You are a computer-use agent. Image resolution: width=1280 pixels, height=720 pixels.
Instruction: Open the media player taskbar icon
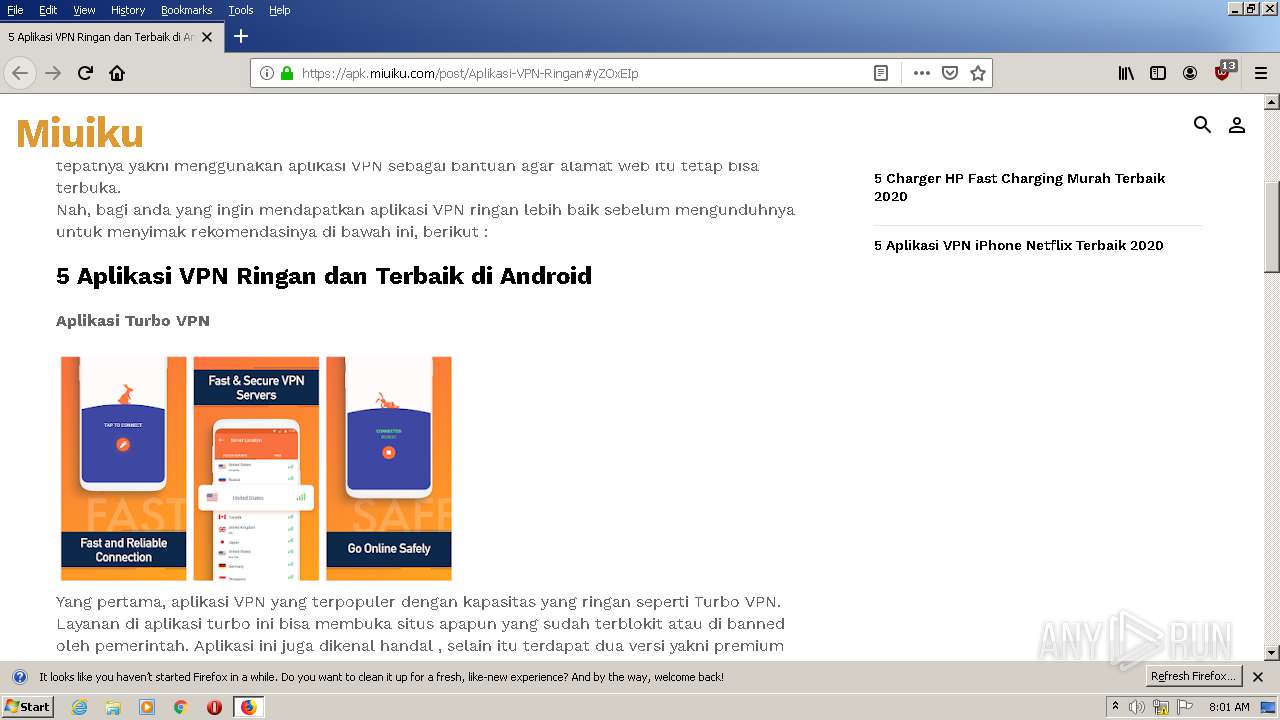147,707
